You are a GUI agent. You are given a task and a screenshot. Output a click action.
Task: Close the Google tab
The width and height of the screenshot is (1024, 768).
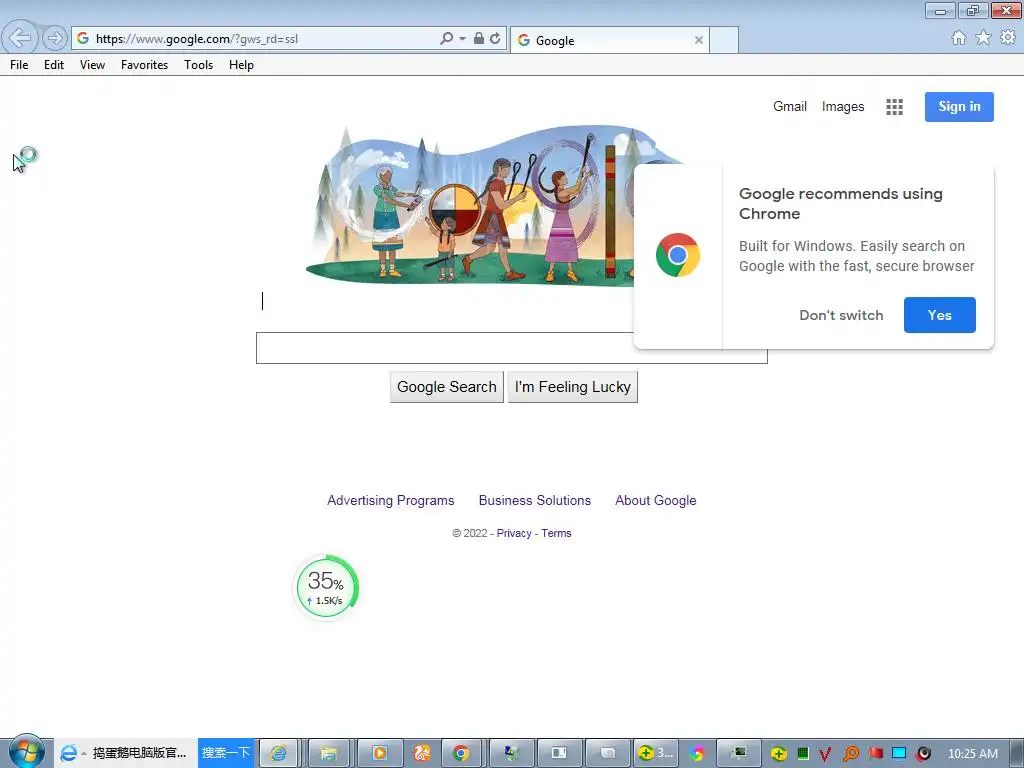coord(699,40)
